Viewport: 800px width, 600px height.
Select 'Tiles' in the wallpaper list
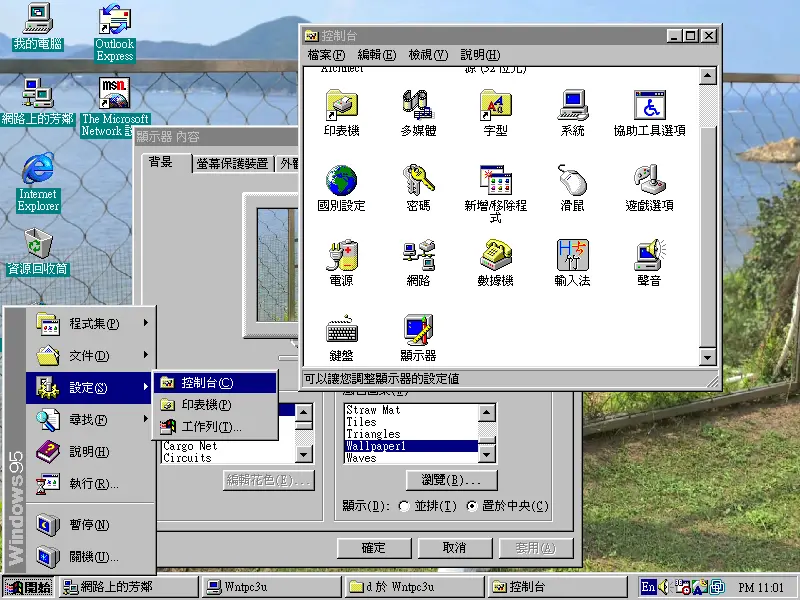coord(411,422)
